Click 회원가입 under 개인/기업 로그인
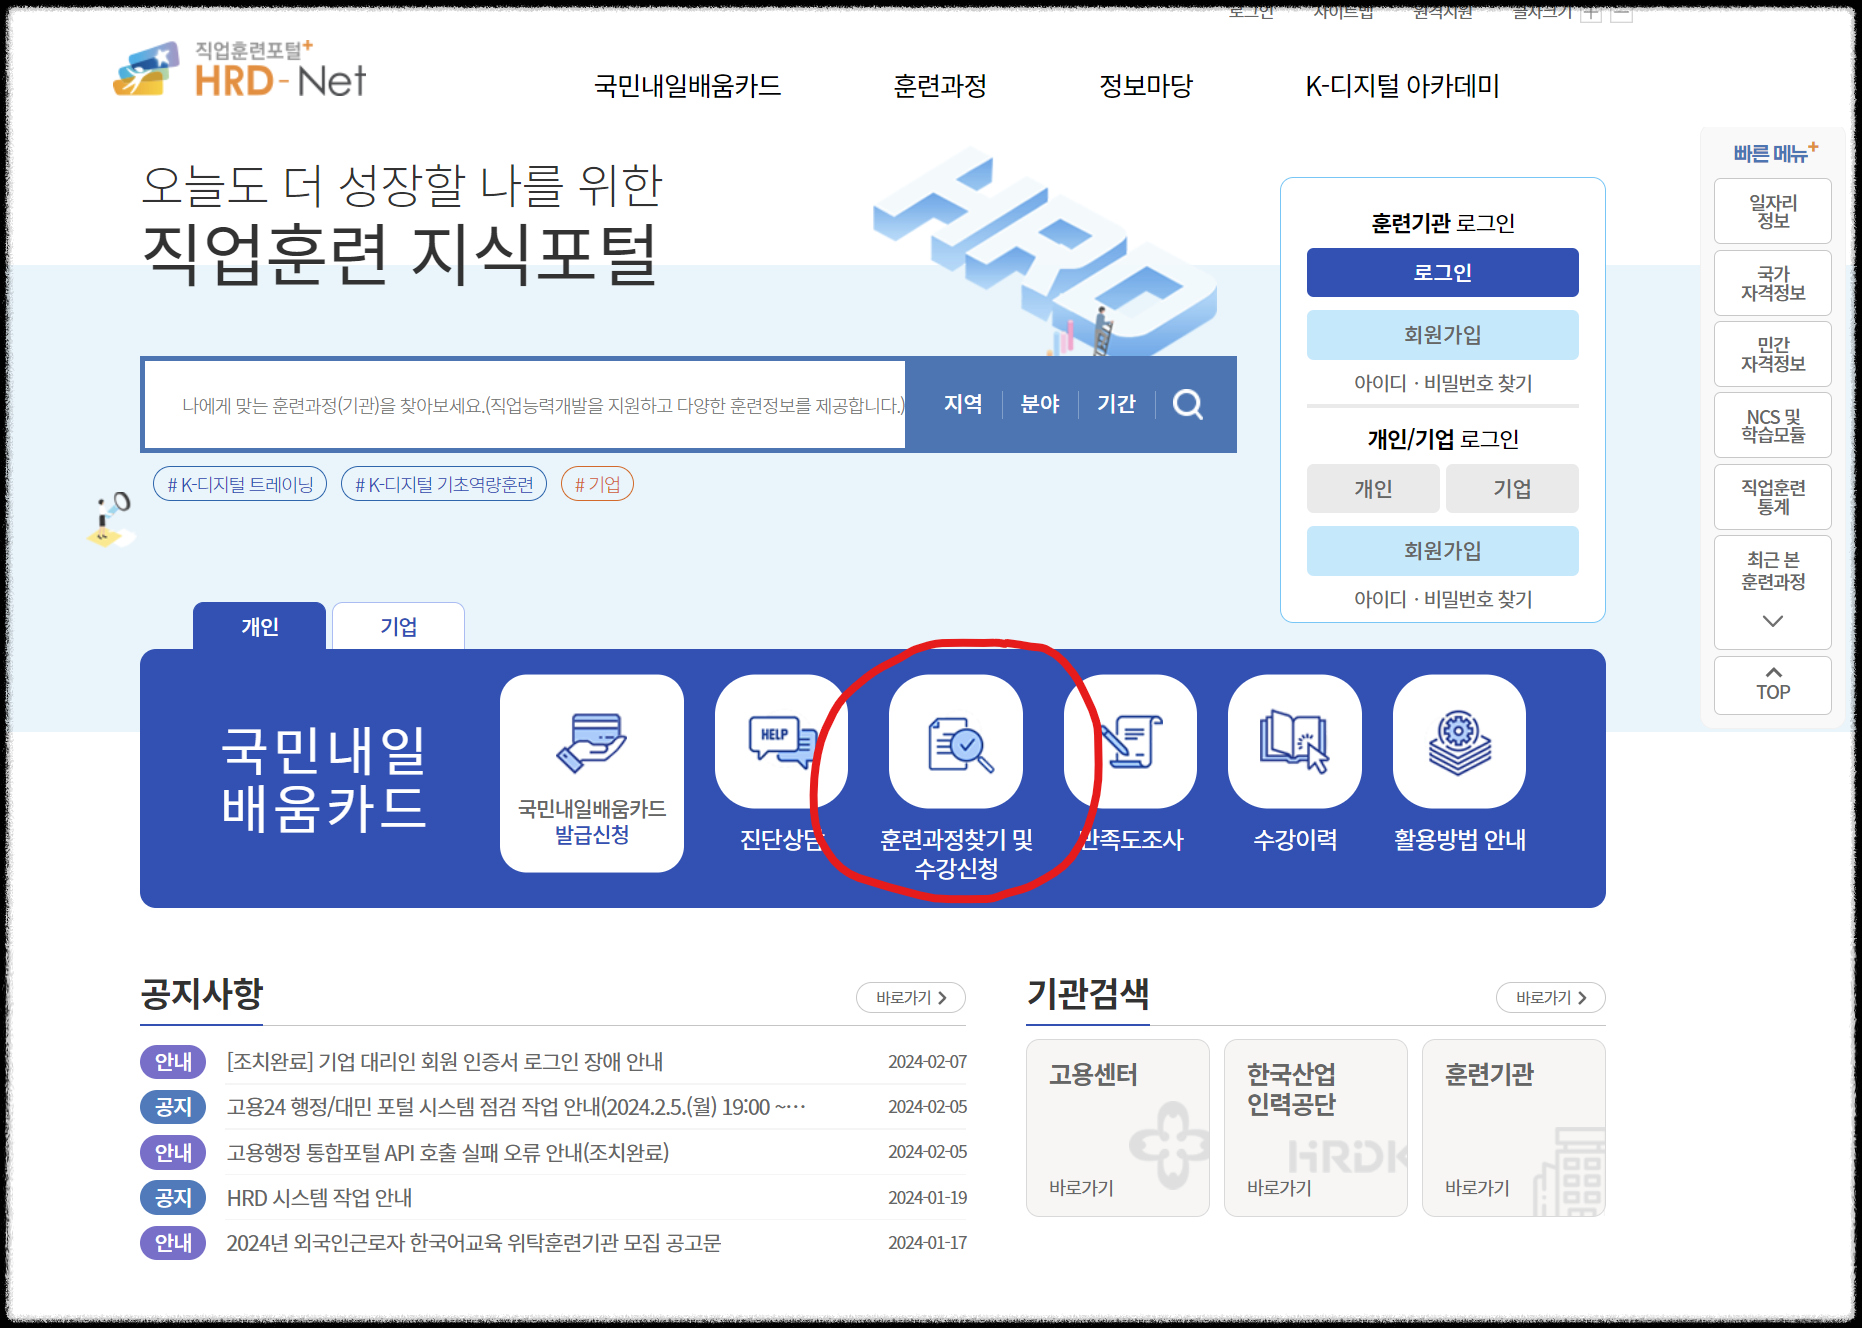 click(1442, 551)
